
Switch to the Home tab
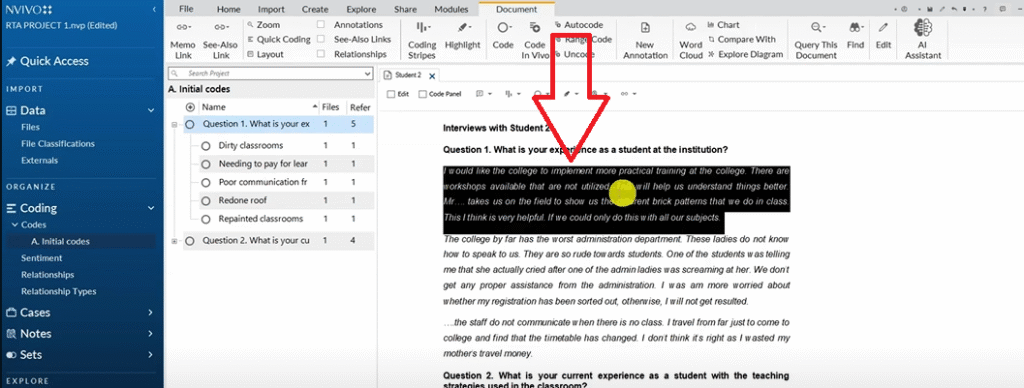click(229, 10)
